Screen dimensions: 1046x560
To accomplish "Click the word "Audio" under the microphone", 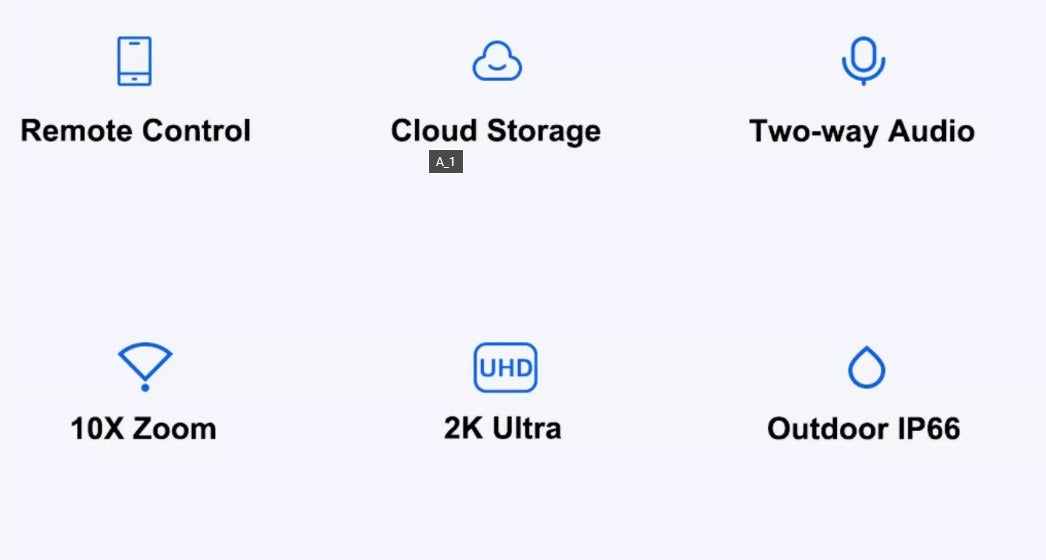I will pos(931,131).
